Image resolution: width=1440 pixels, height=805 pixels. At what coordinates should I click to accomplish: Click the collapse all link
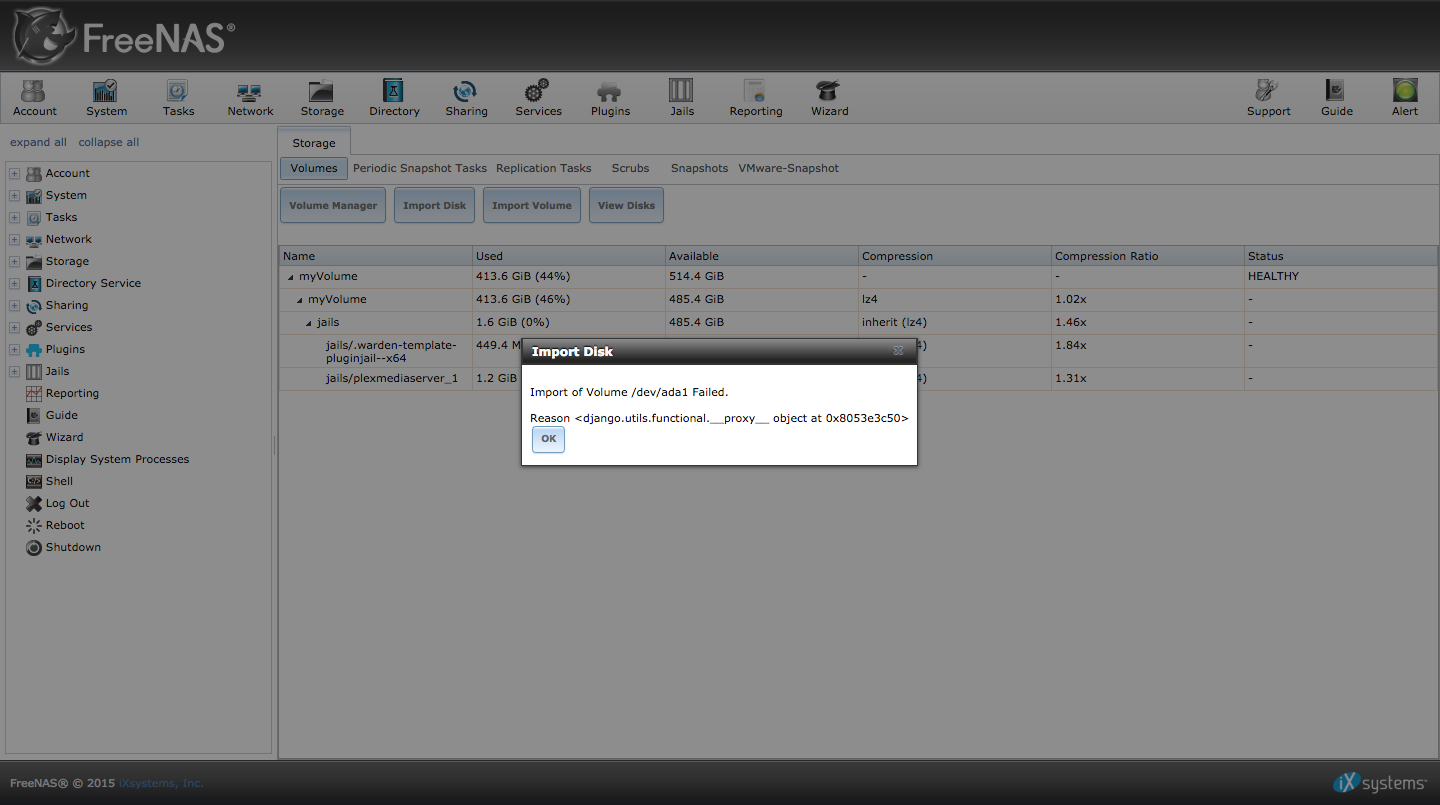point(109,142)
